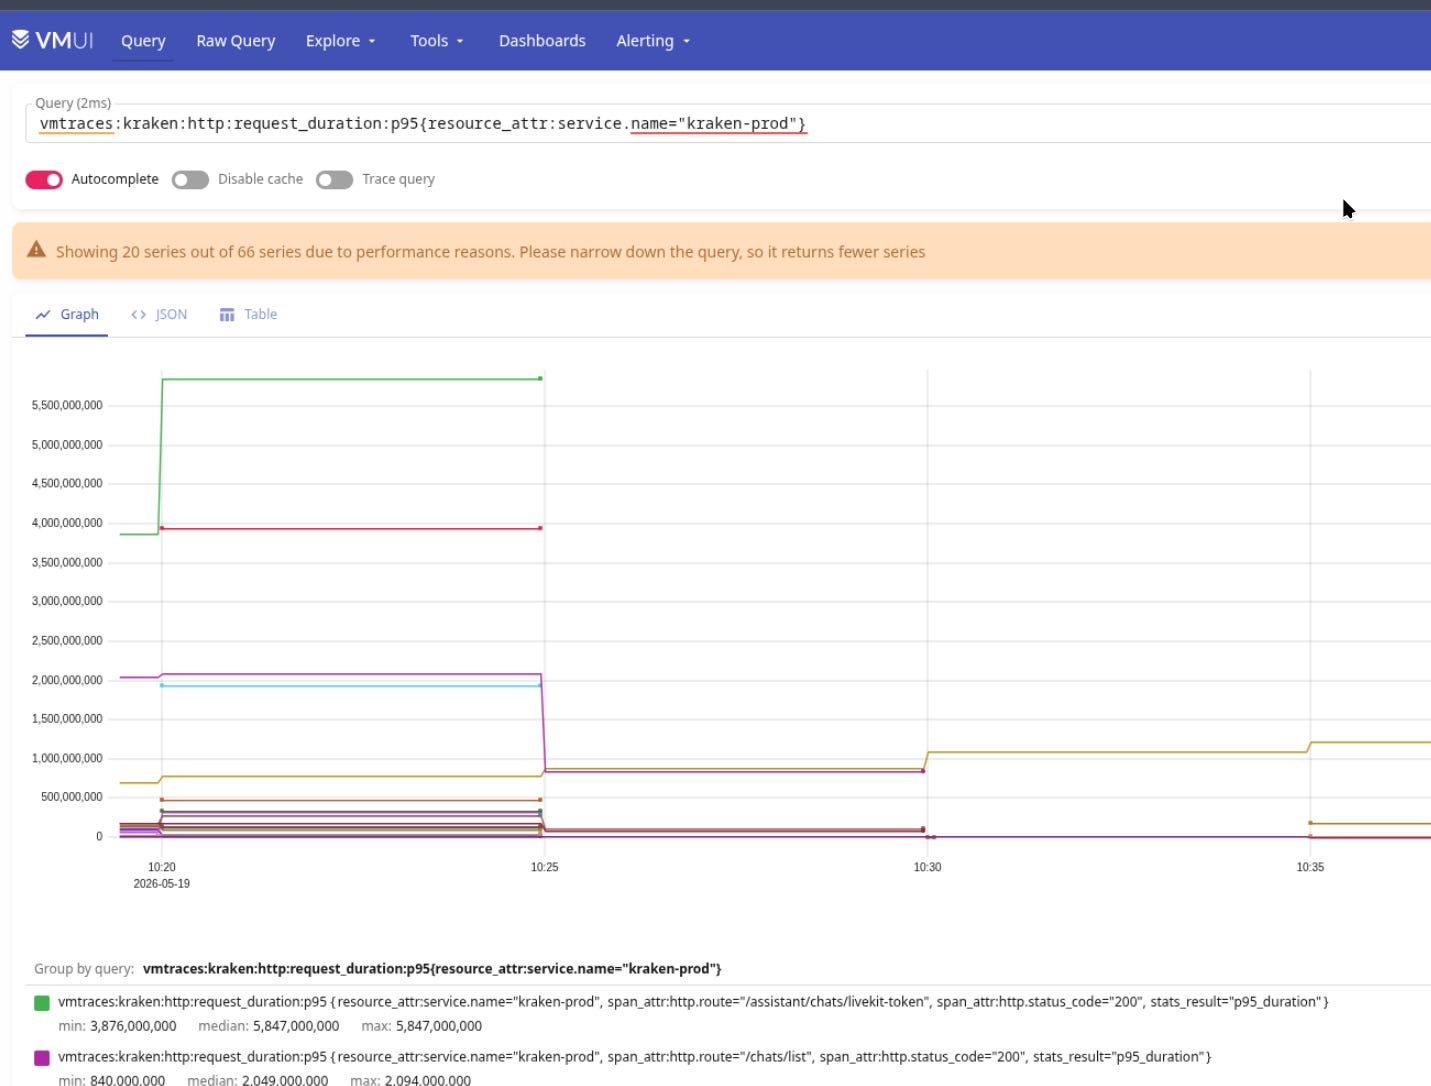Expand the Tools menu
Screen dimensions: 1431x1086
point(437,41)
